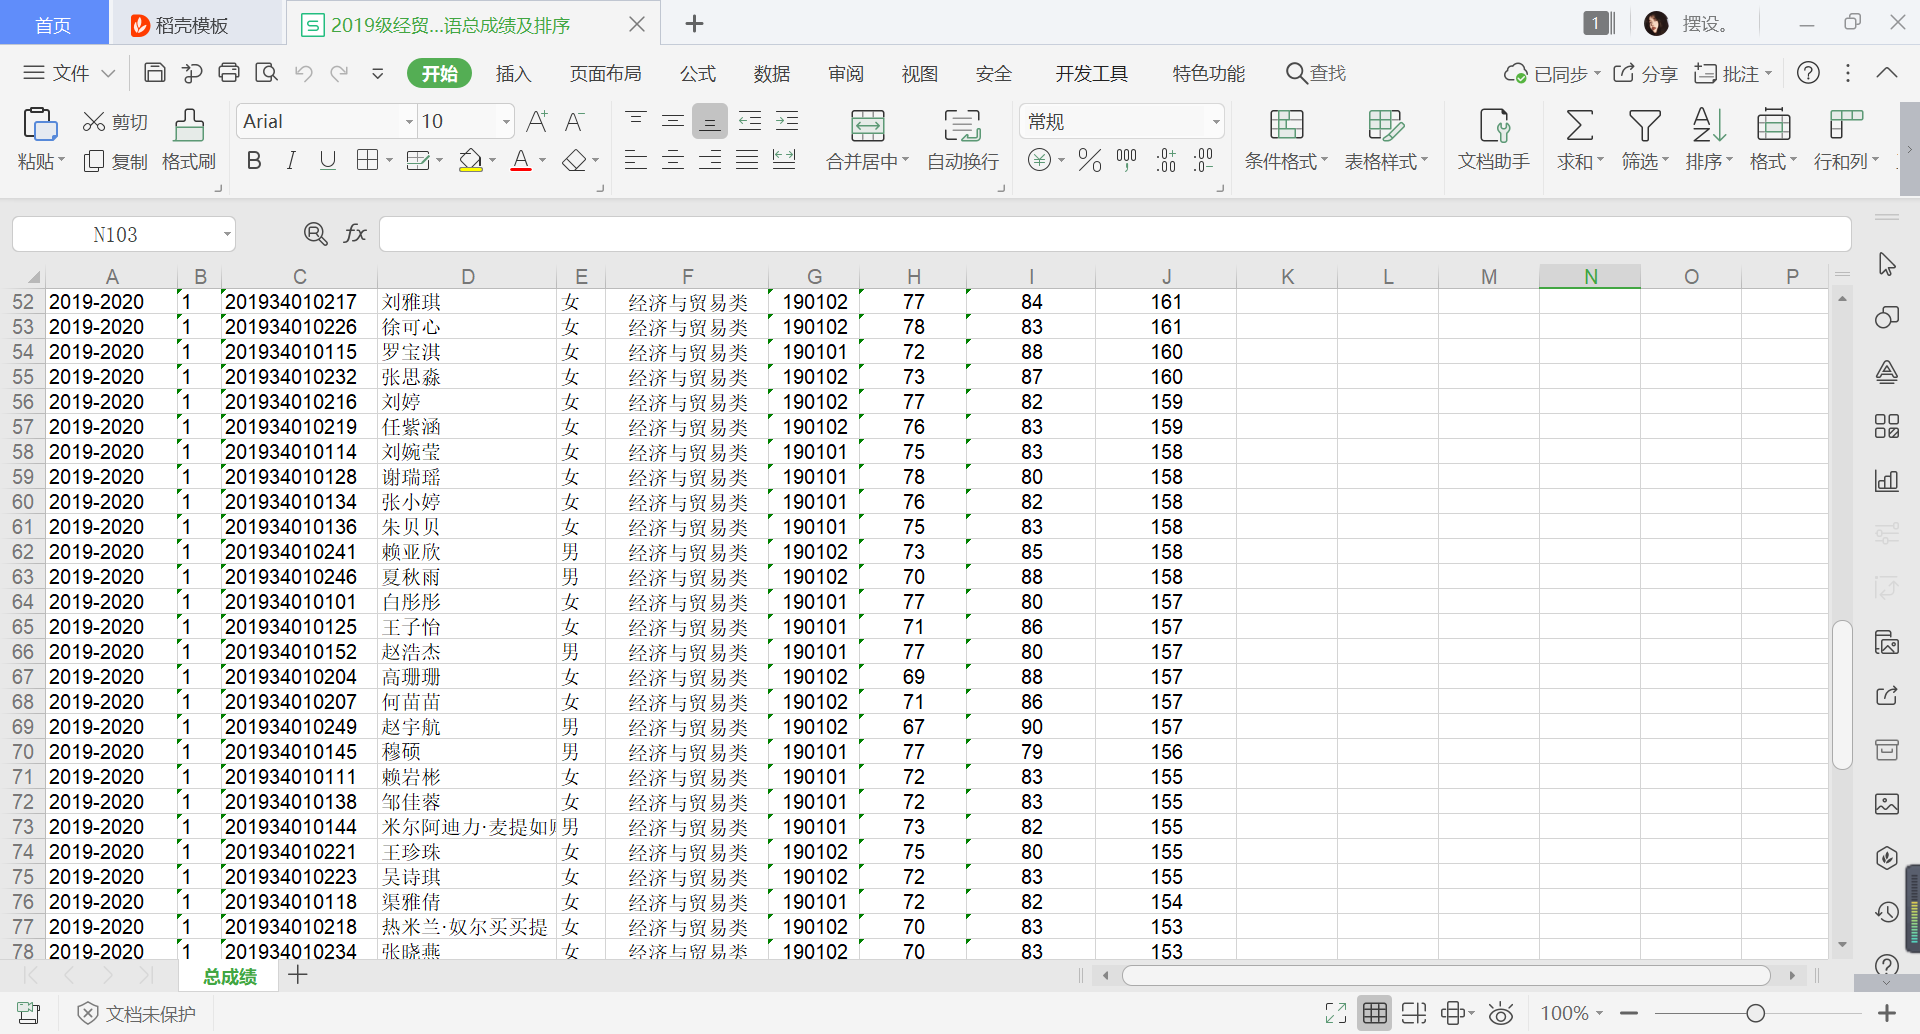1920x1034 pixels.
Task: Undo the last action
Action: 304,73
